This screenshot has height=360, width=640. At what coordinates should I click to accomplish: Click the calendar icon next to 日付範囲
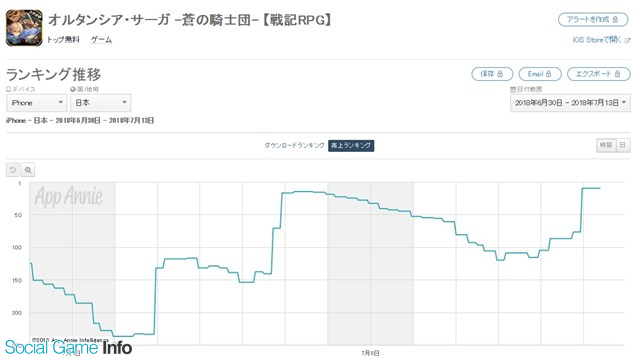[x=513, y=89]
